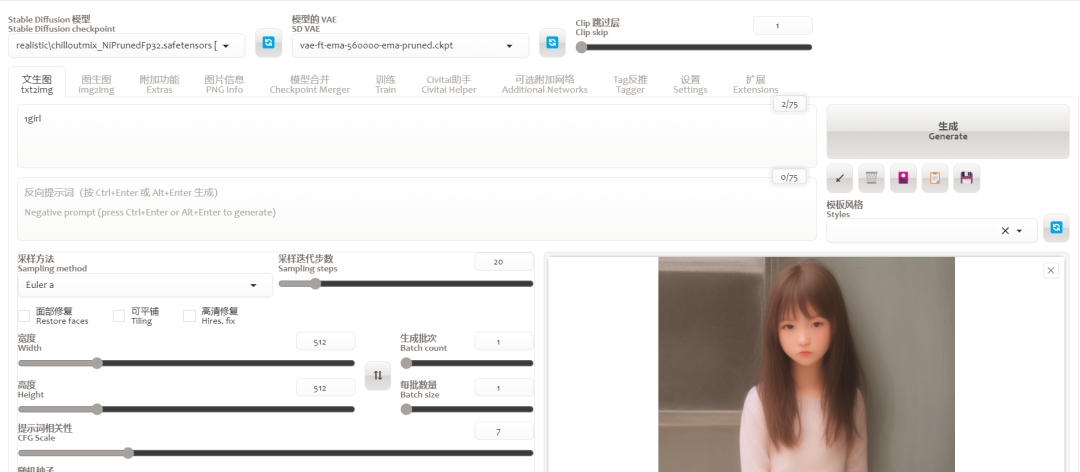
Task: Switch to the img2img tab
Action: point(96,84)
